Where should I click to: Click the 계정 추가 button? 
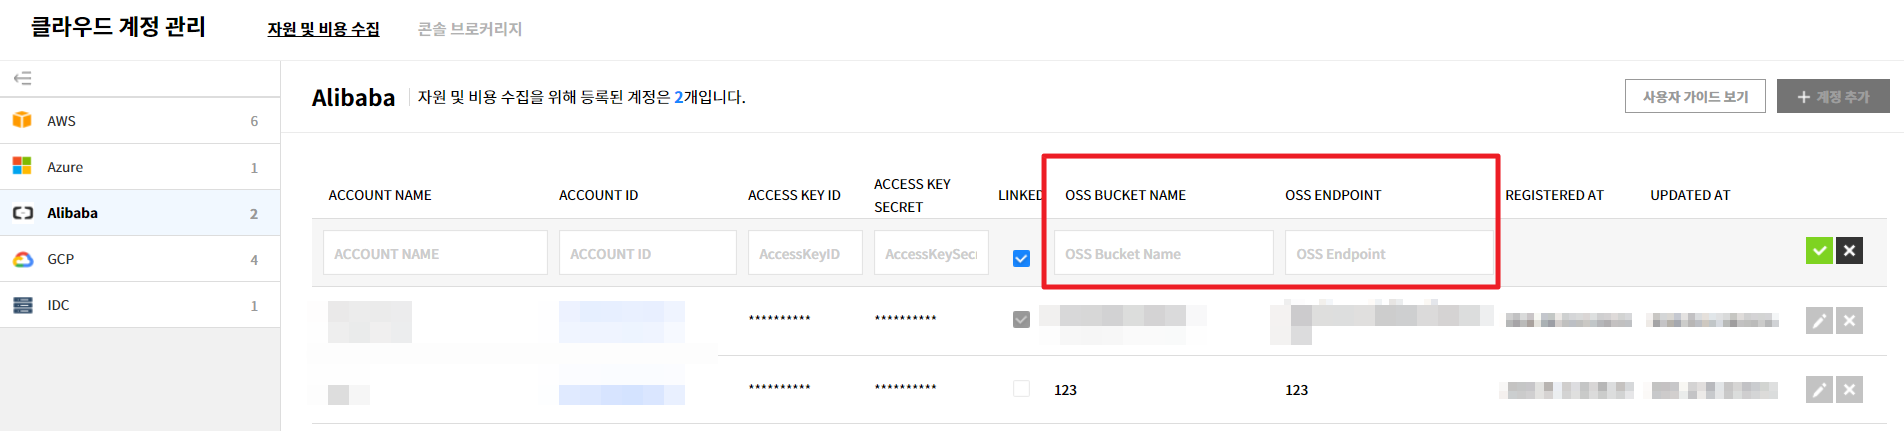pyautogui.click(x=1833, y=97)
